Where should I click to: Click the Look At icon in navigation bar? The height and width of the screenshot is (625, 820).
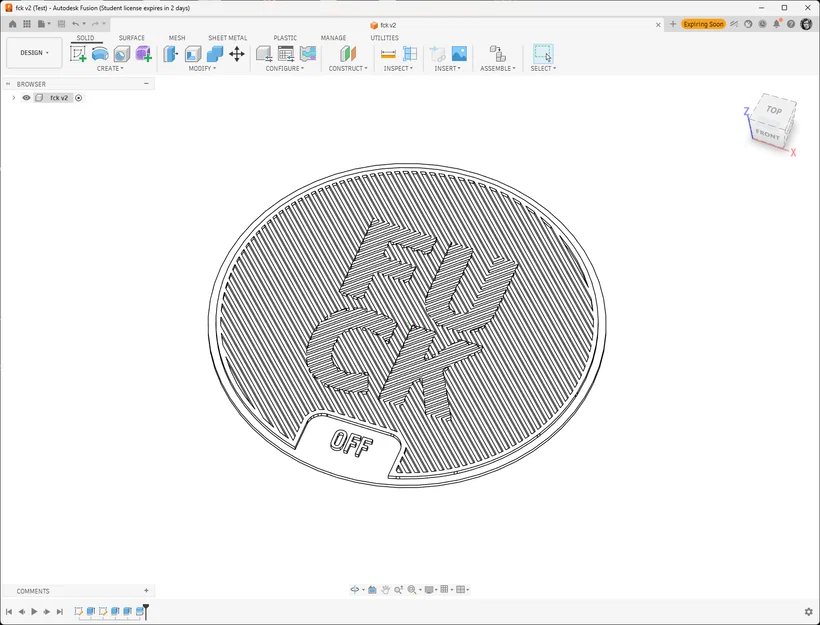point(372,590)
